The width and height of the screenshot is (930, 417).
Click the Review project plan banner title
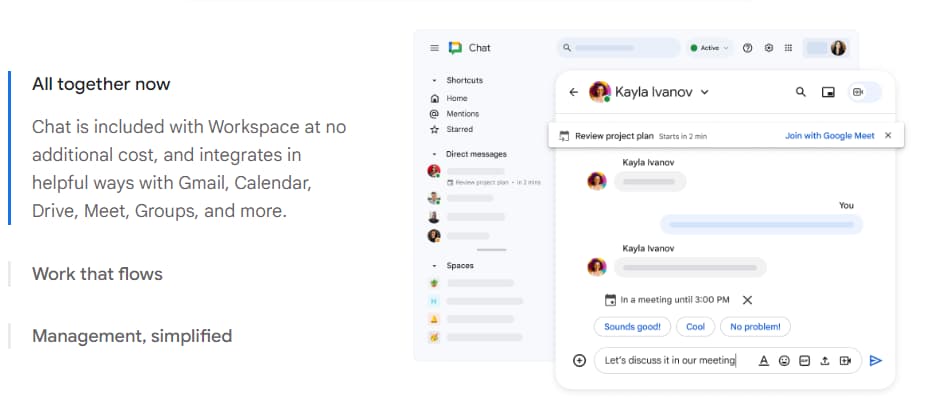pos(614,136)
